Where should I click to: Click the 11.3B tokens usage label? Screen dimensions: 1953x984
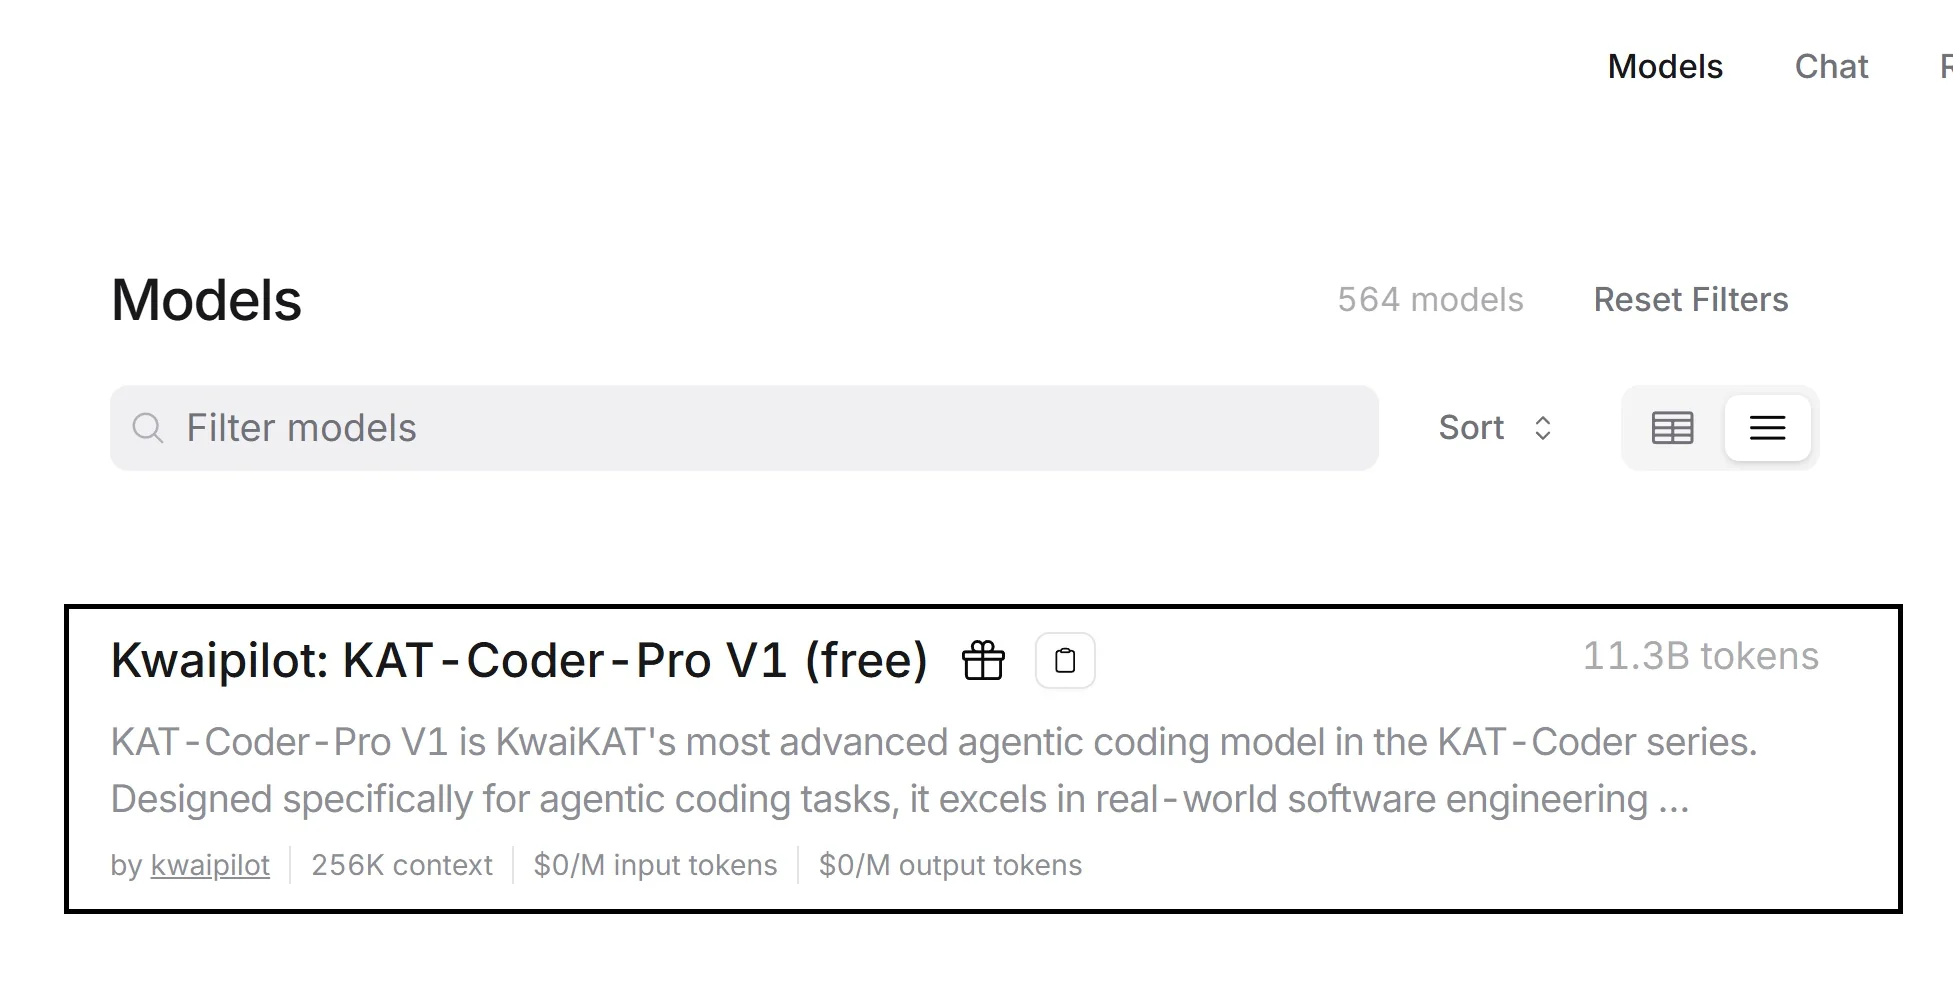(1700, 657)
